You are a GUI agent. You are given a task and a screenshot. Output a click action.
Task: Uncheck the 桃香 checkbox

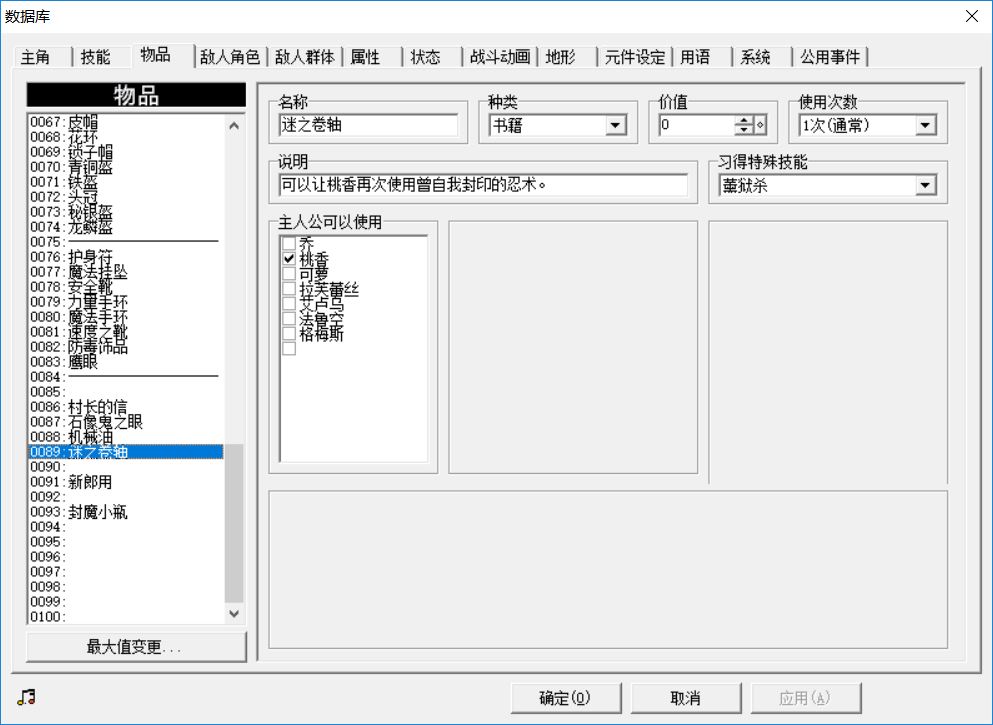[x=290, y=258]
